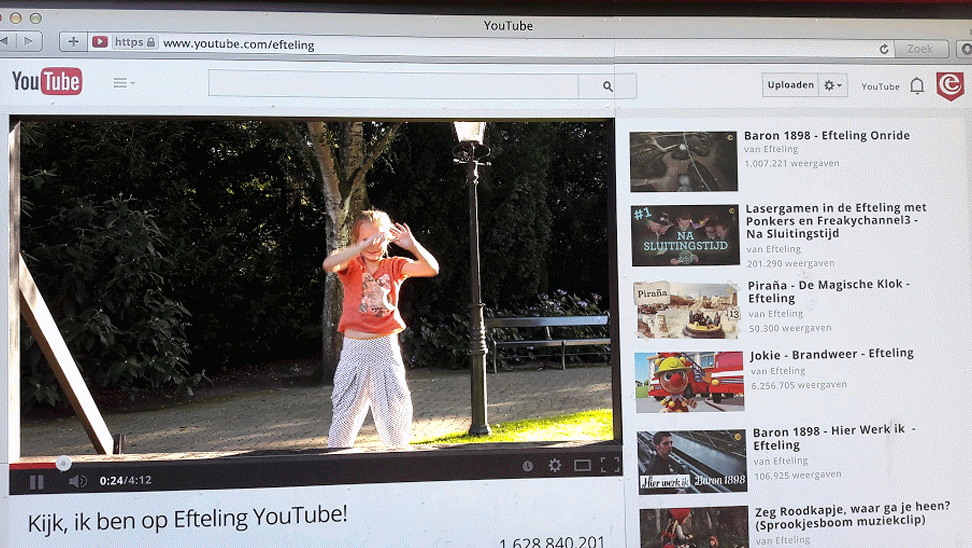The image size is (972, 548).
Task: Click 'van Efteling' under Baron 1898 Onride
Action: [x=771, y=149]
